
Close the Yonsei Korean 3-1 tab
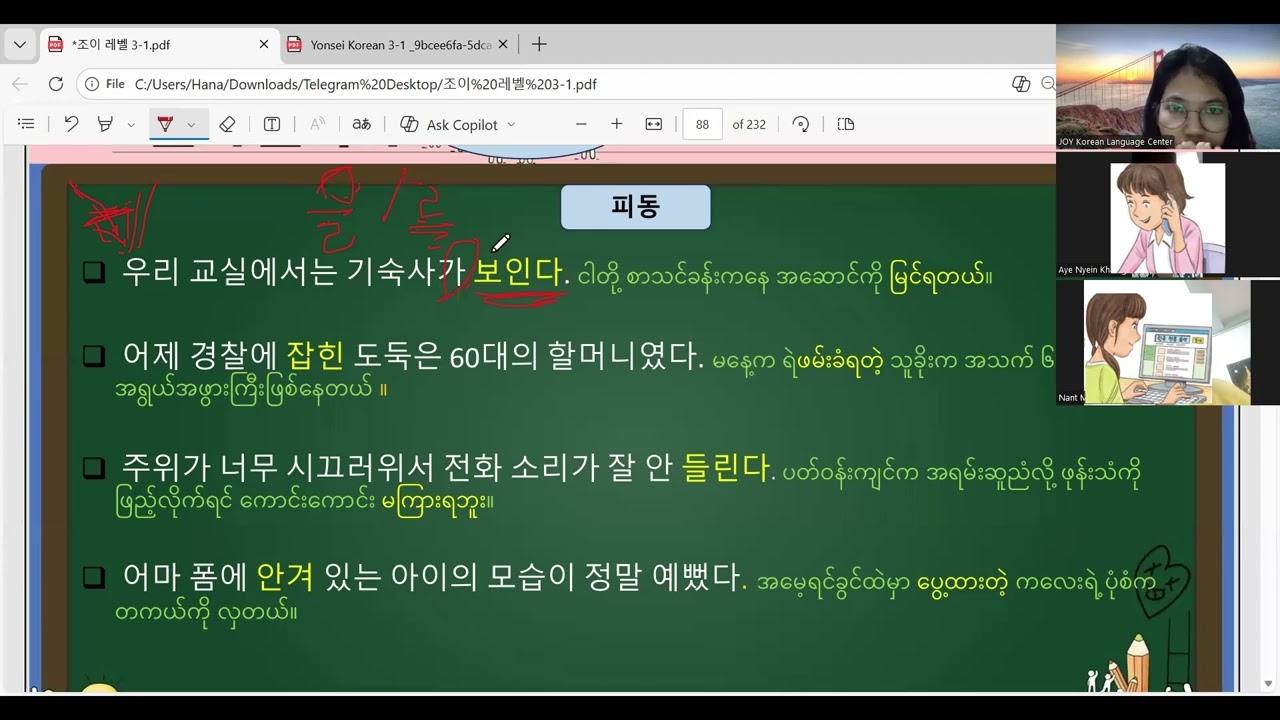coord(503,44)
